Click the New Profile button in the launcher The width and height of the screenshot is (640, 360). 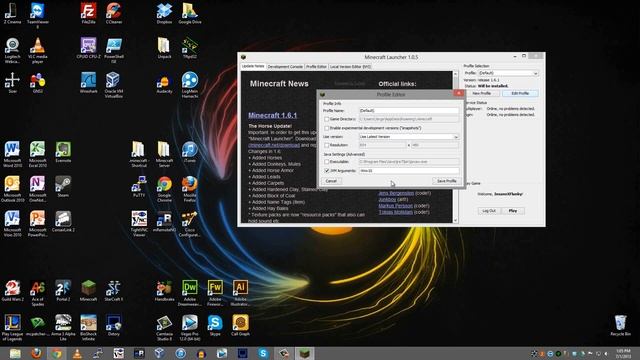pyautogui.click(x=481, y=93)
